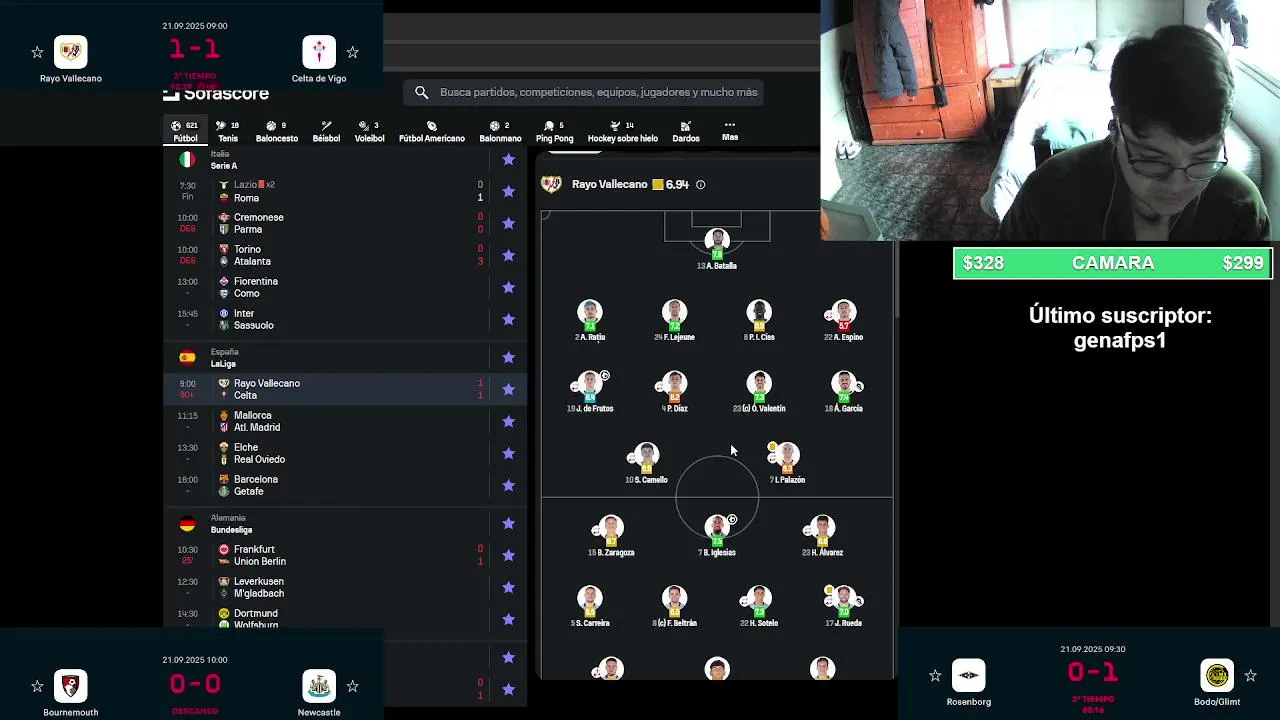Toggle favorite star for Inter vs Sassuolo
This screenshot has width=1280, height=720.
tap(509, 319)
